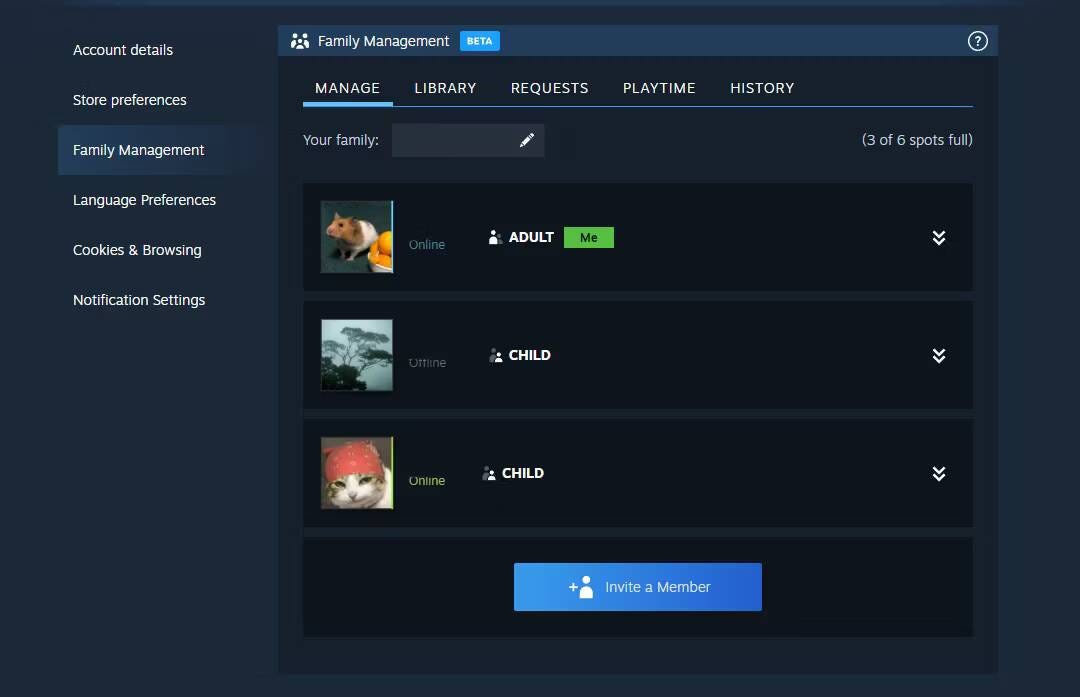Expand the online child's options chevron
1080x697 pixels.
pyautogui.click(x=938, y=473)
